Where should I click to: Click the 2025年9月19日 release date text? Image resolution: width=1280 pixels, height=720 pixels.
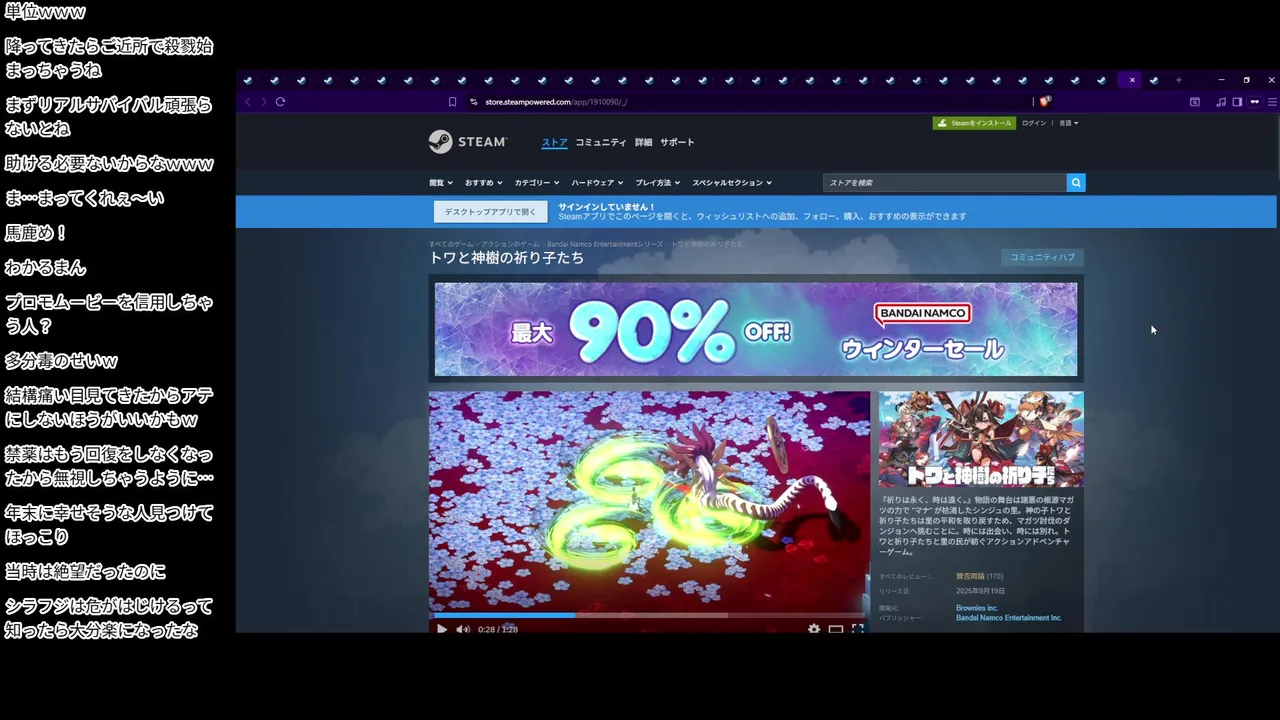coord(979,591)
